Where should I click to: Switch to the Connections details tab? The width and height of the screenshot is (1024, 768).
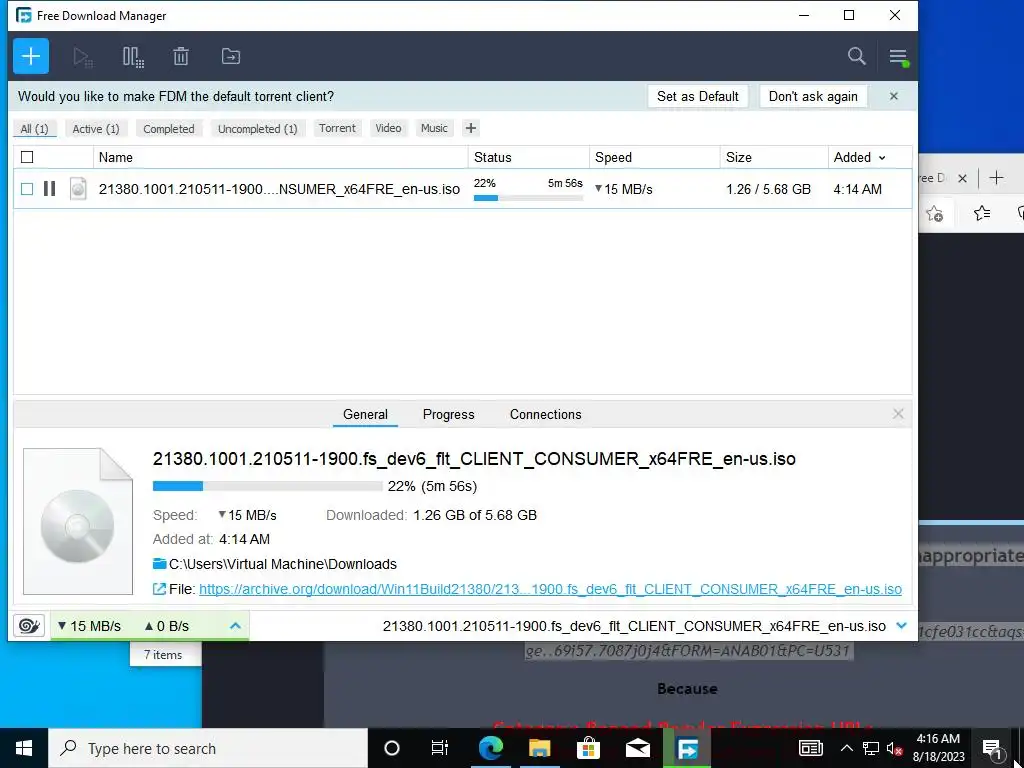click(545, 414)
